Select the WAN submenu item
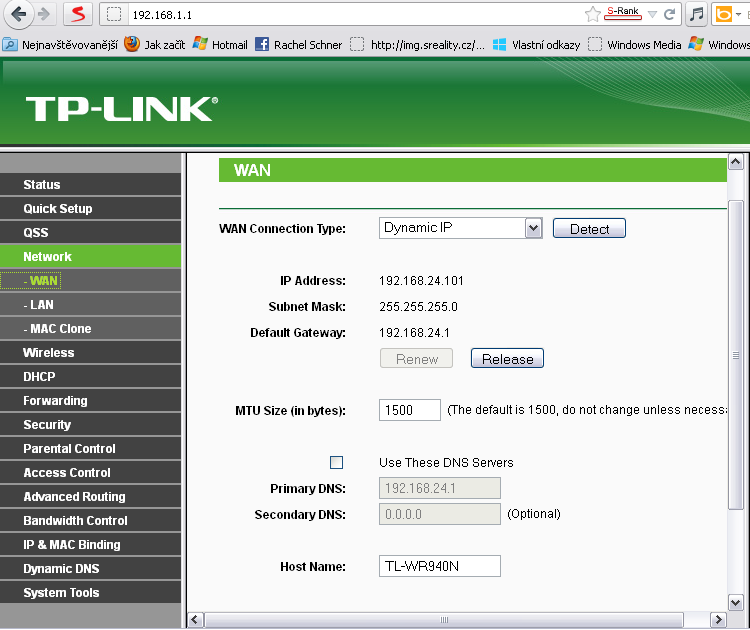Image resolution: width=750 pixels, height=630 pixels. click(90, 280)
